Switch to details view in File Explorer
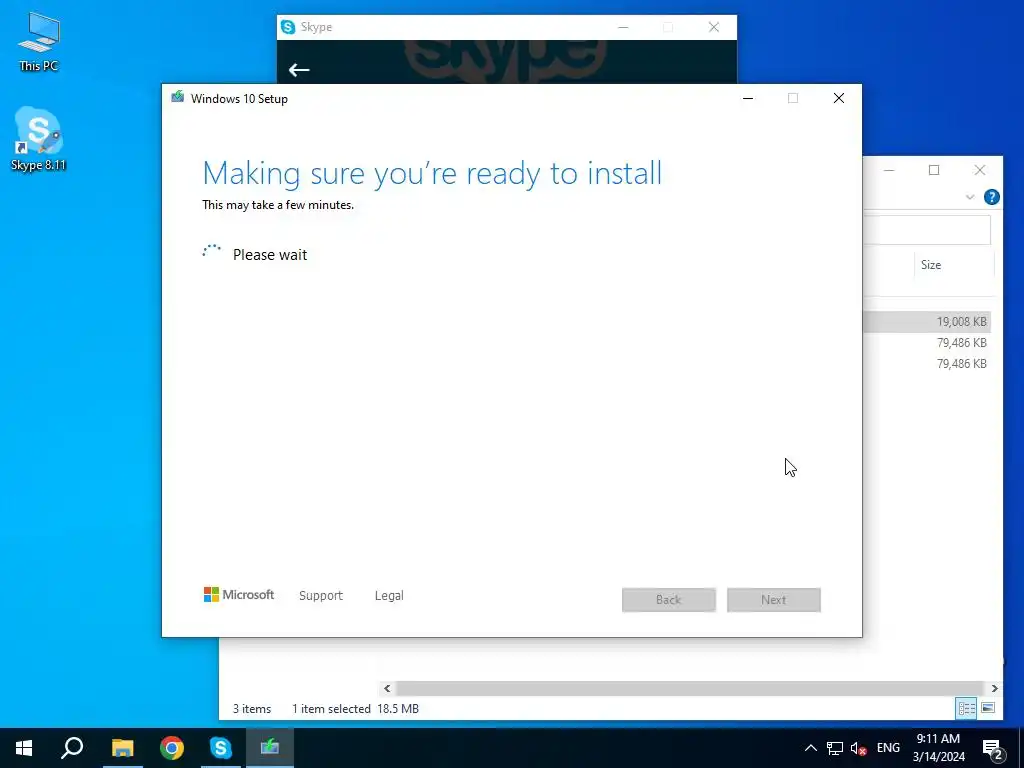 point(967,708)
